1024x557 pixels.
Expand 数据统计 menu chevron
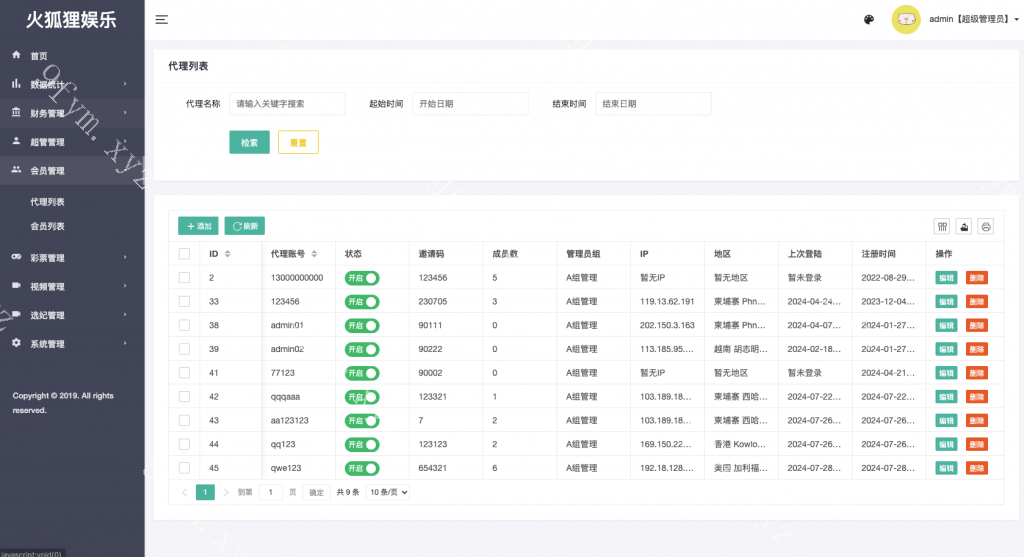click(125, 84)
